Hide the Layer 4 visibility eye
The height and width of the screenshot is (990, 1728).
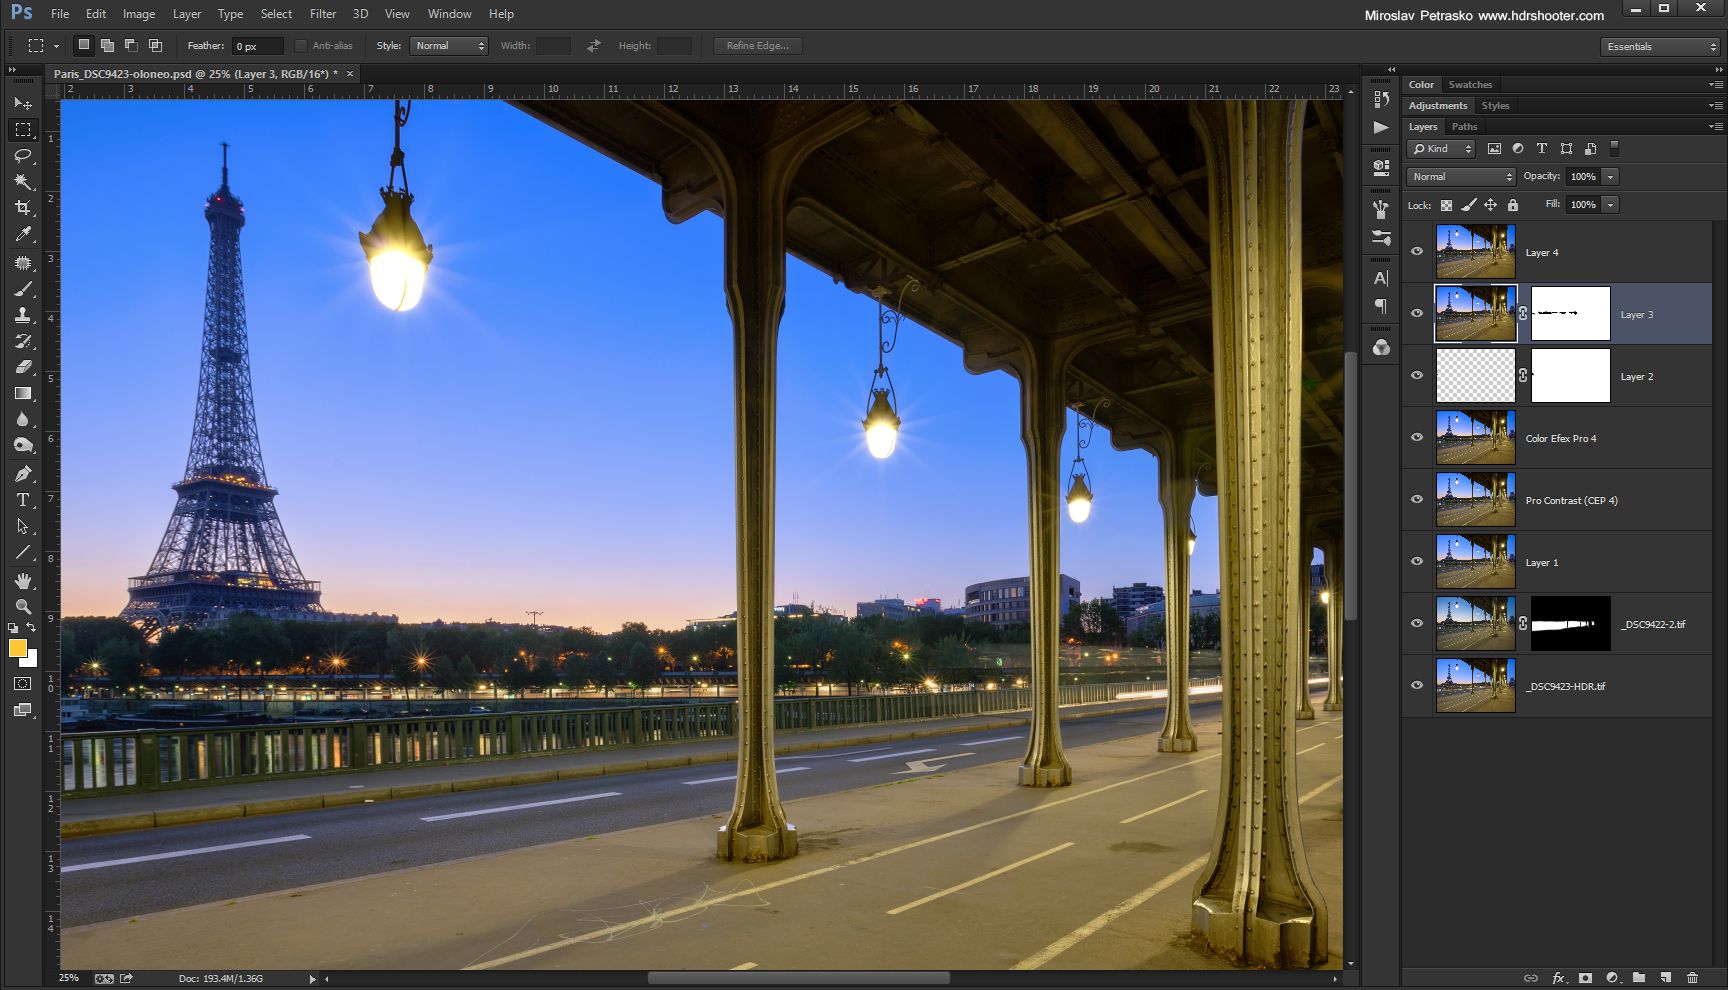click(1417, 252)
